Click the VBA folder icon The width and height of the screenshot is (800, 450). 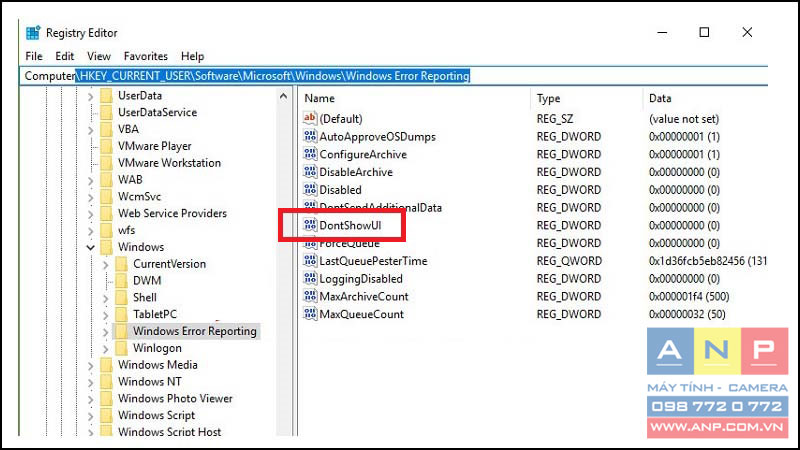point(106,130)
